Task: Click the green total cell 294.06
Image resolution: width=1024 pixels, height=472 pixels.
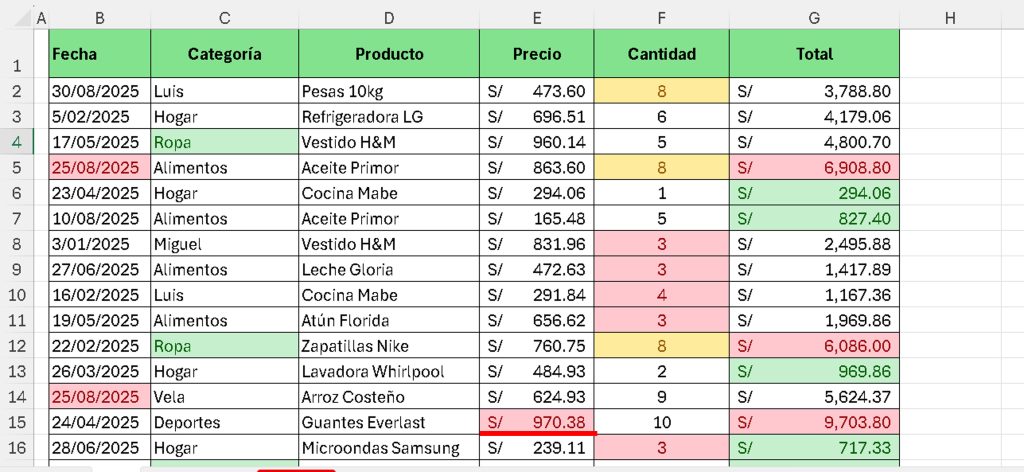Action: tap(814, 193)
